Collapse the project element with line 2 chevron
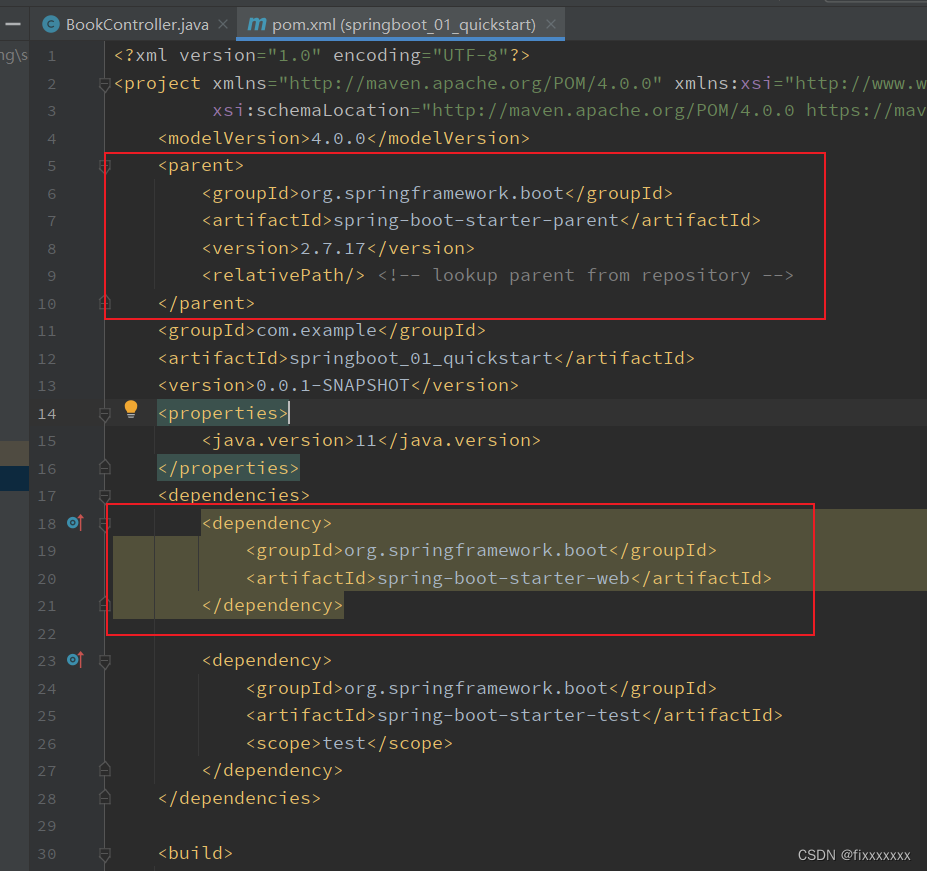The image size is (927, 871). click(x=104, y=84)
